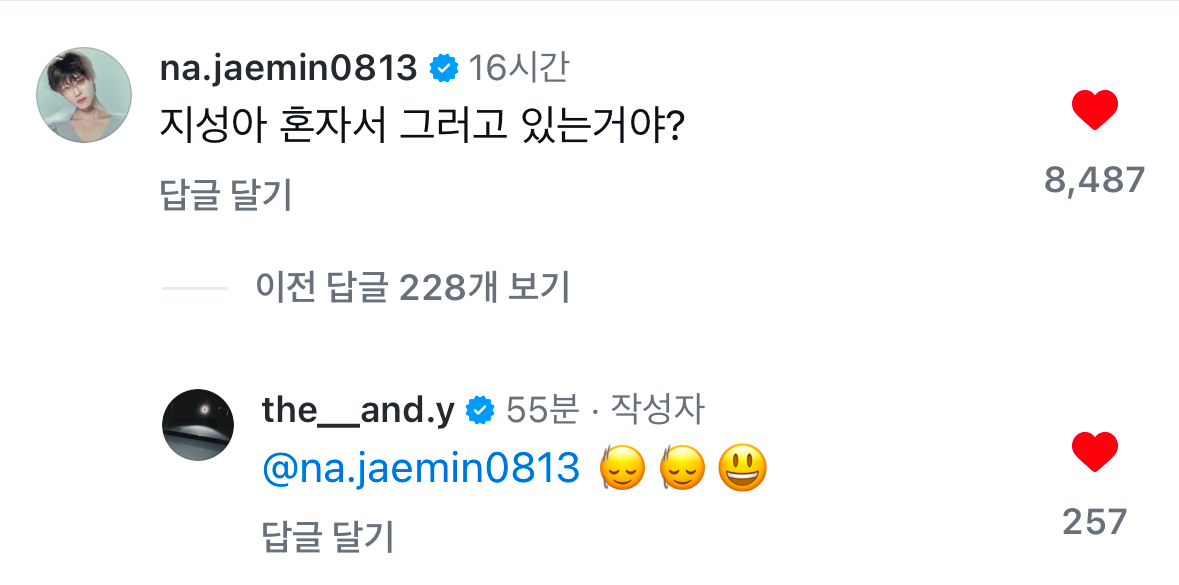Follow the blue @na.jaemin0813 mention

point(421,468)
